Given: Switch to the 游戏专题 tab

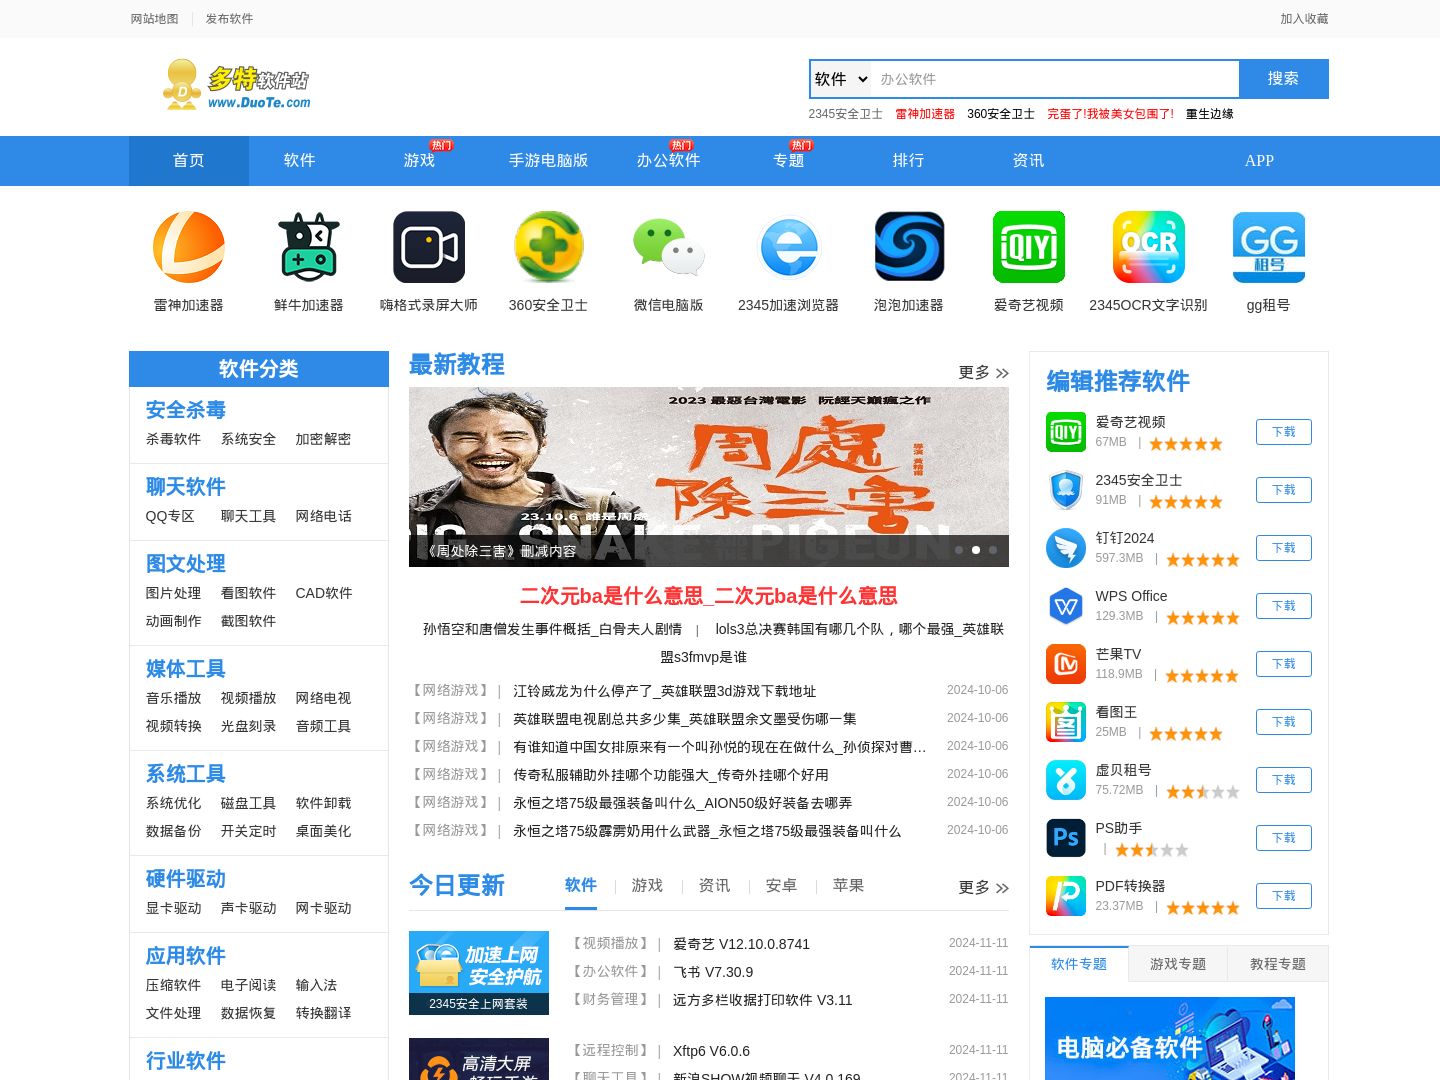Looking at the screenshot, I should click(1178, 964).
